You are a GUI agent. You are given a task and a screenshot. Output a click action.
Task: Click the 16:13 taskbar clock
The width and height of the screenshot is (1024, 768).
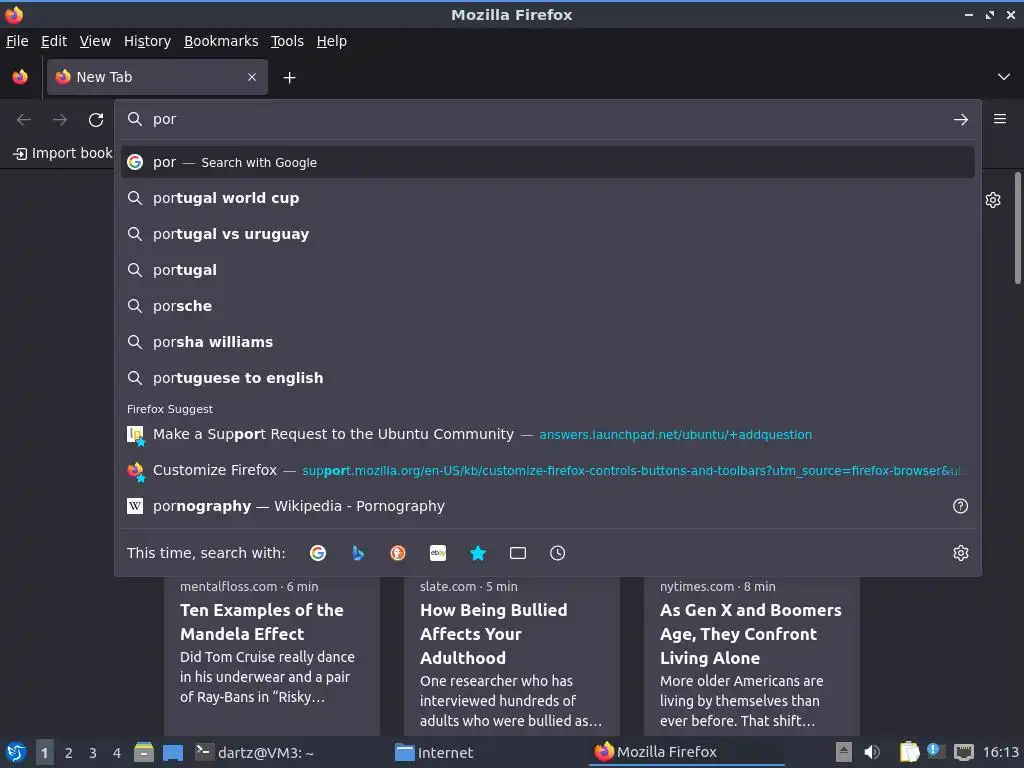click(x=1000, y=752)
